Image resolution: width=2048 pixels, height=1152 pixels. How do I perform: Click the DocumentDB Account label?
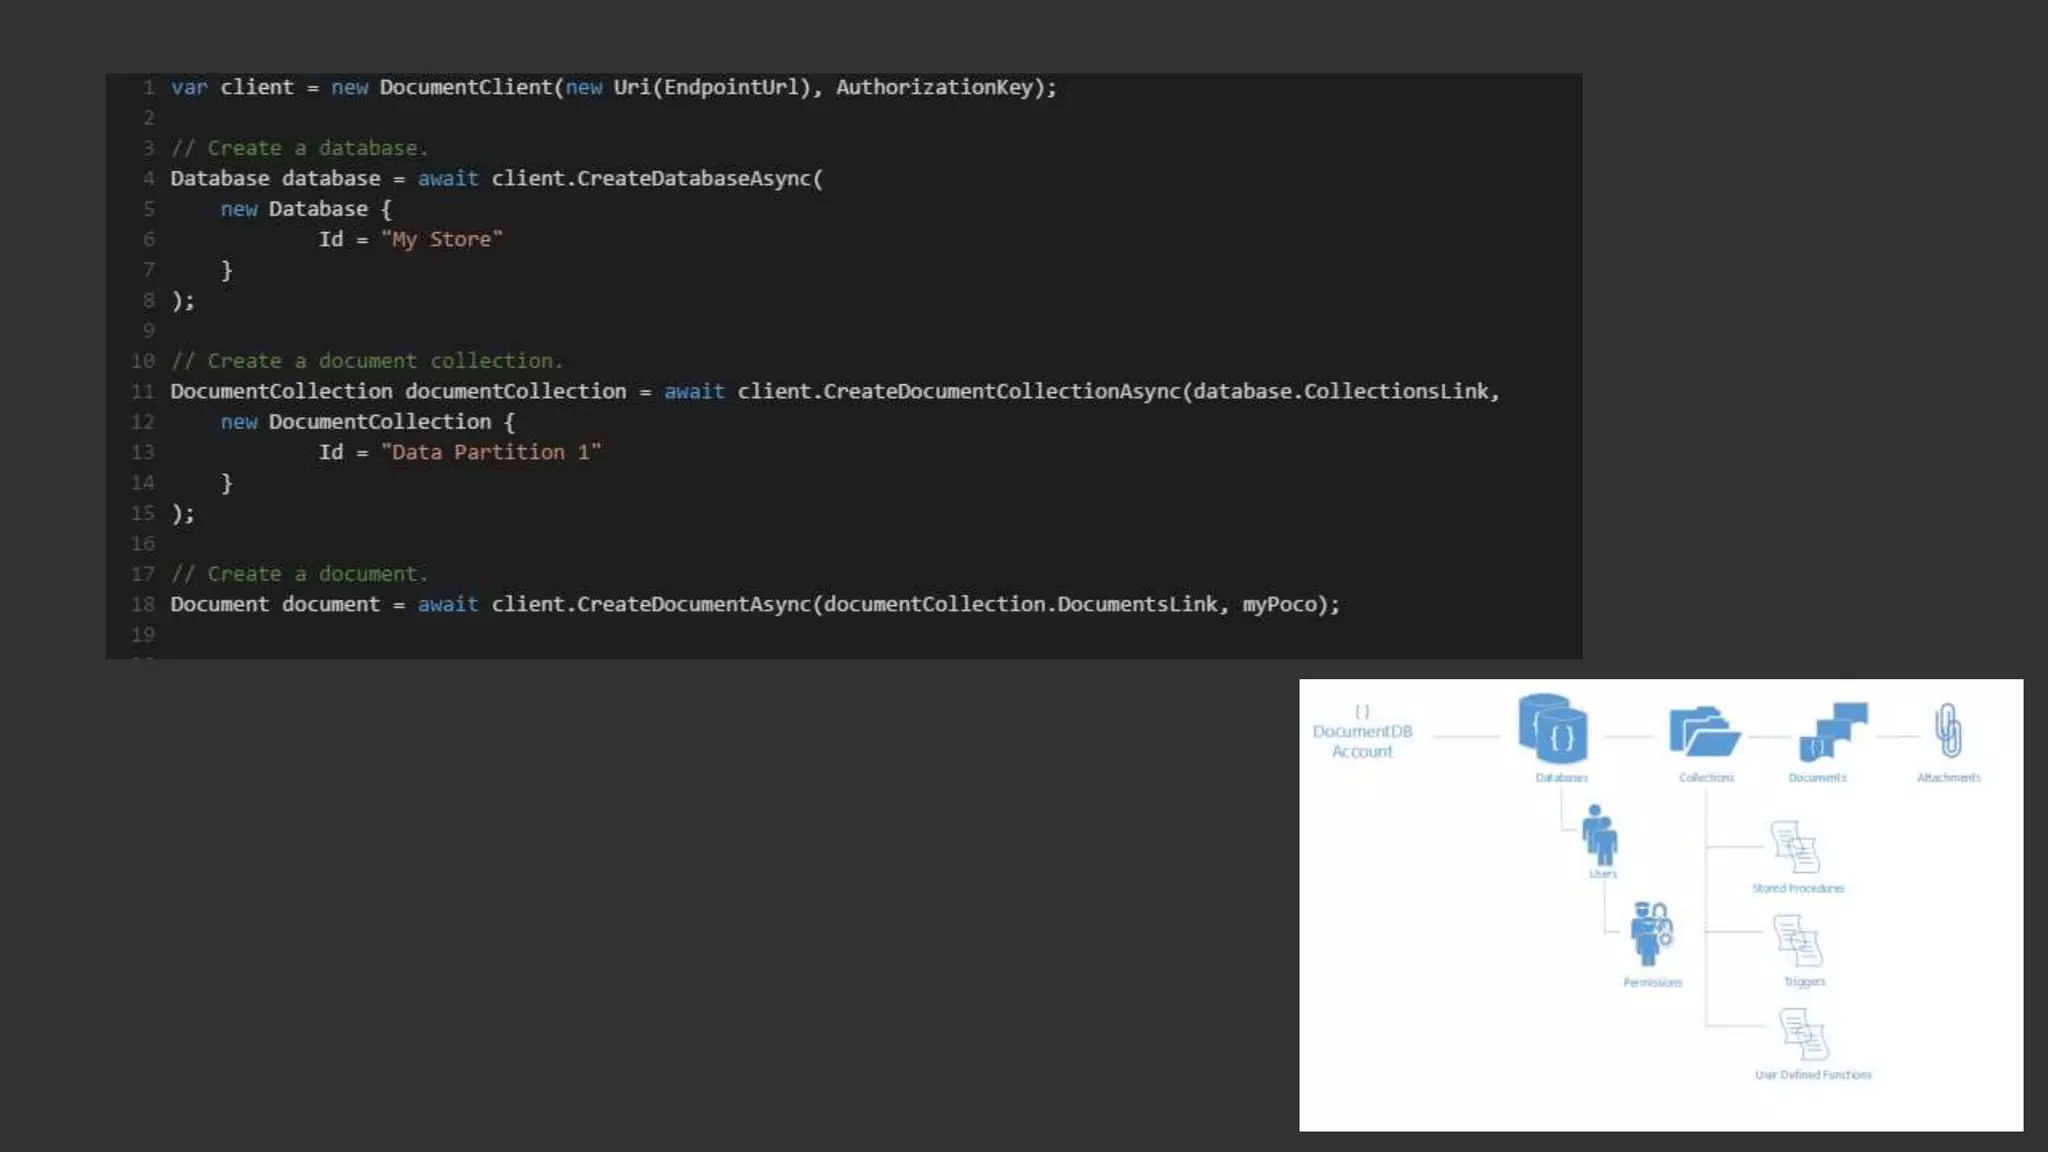(x=1362, y=741)
